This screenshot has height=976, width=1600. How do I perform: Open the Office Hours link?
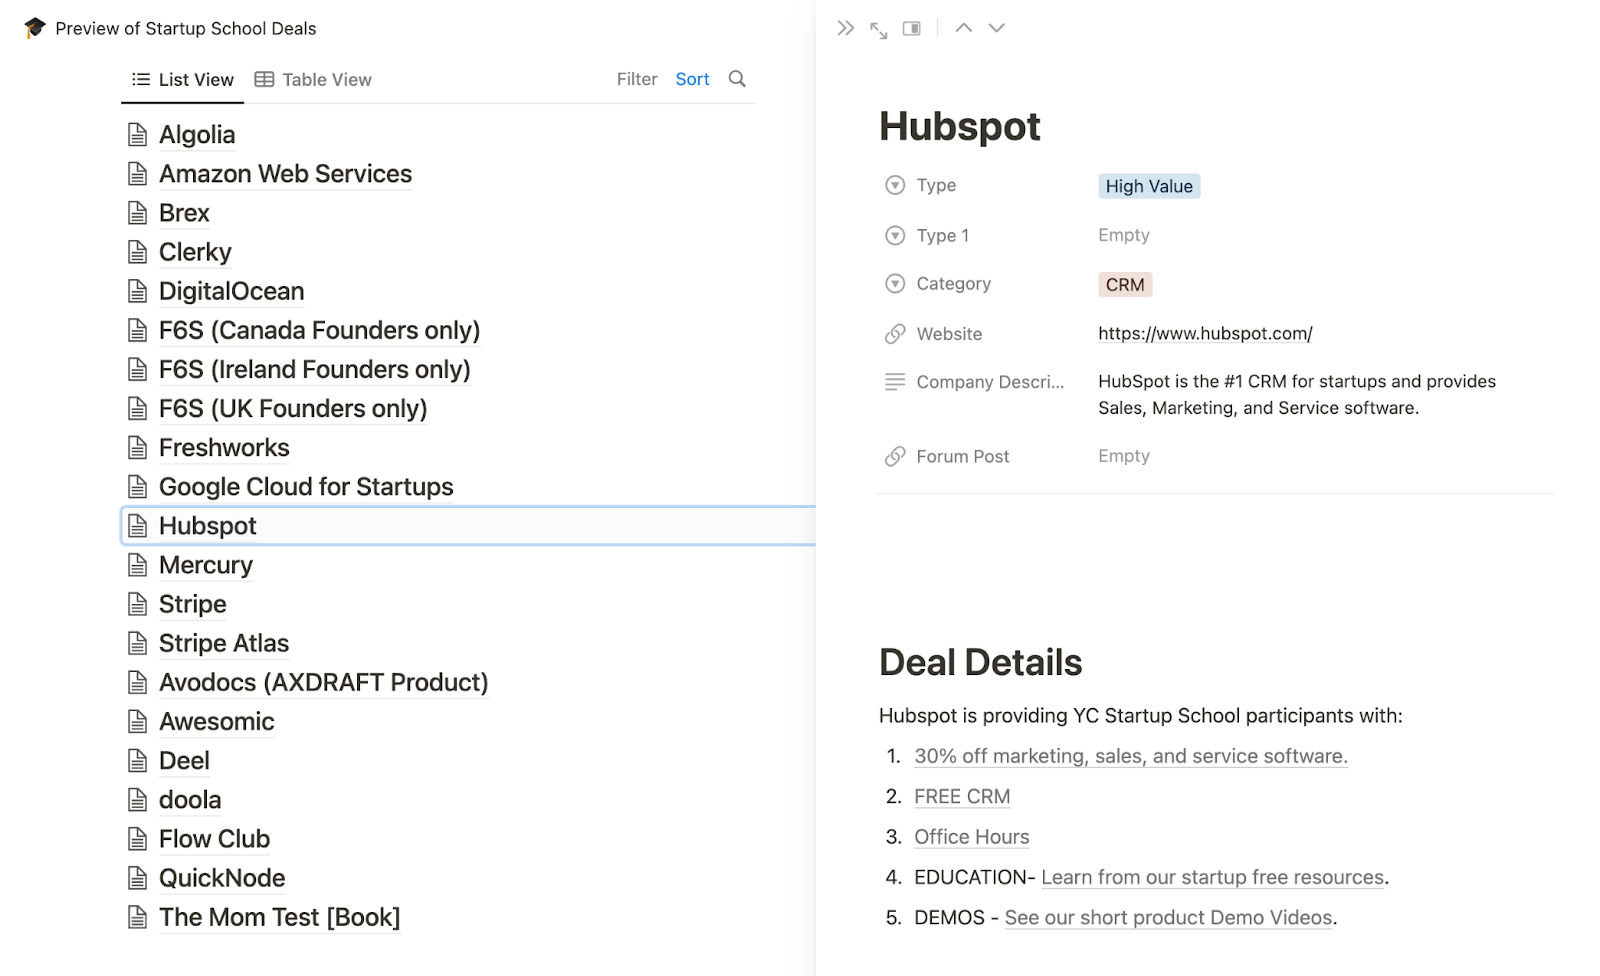click(972, 837)
